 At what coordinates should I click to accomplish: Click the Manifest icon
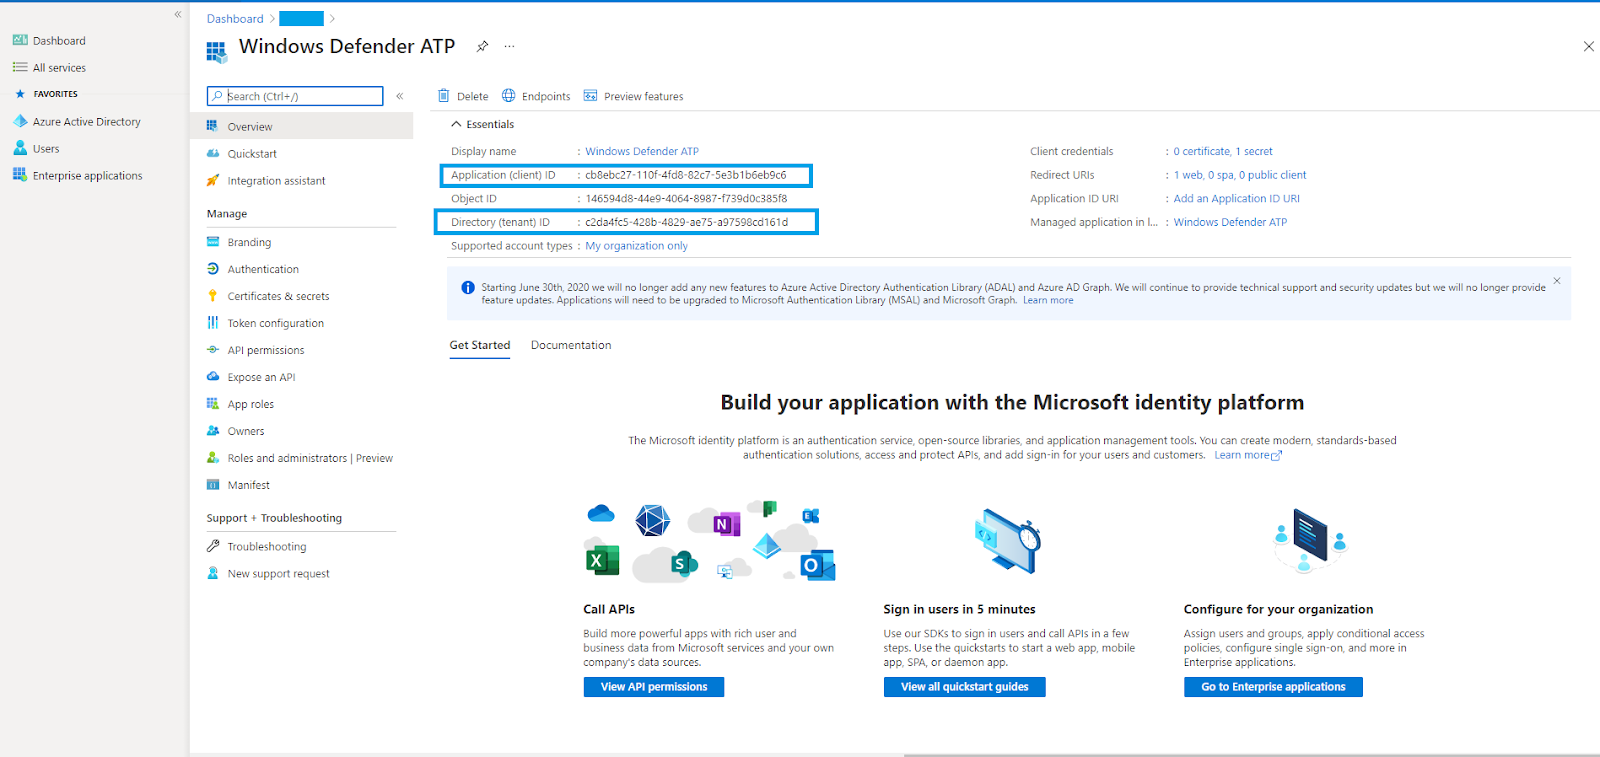tap(212, 485)
